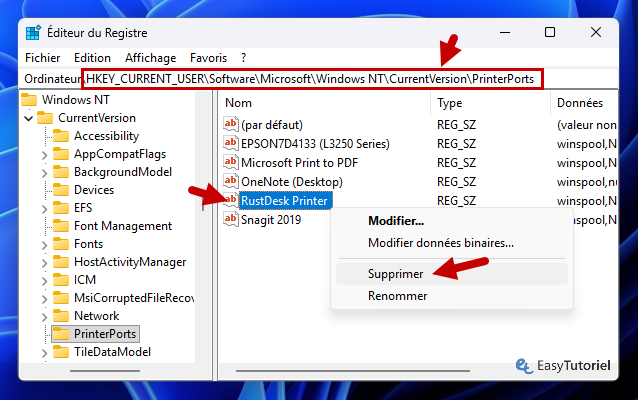Minimize the Registry Editor window
638x400 pixels.
click(505, 32)
